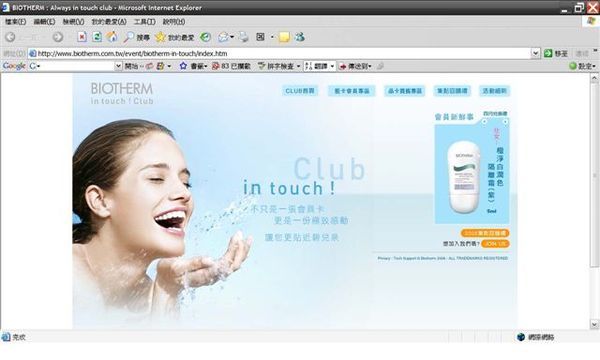Screen dimensions: 600x360
Task: Click the Google toolbar translate button
Action: click(316, 66)
